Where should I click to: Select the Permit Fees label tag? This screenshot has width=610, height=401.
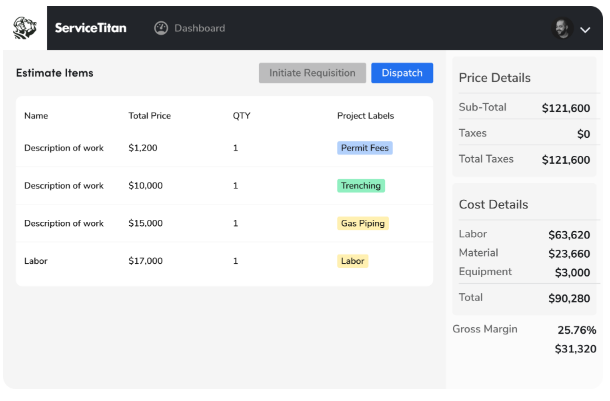coord(364,148)
